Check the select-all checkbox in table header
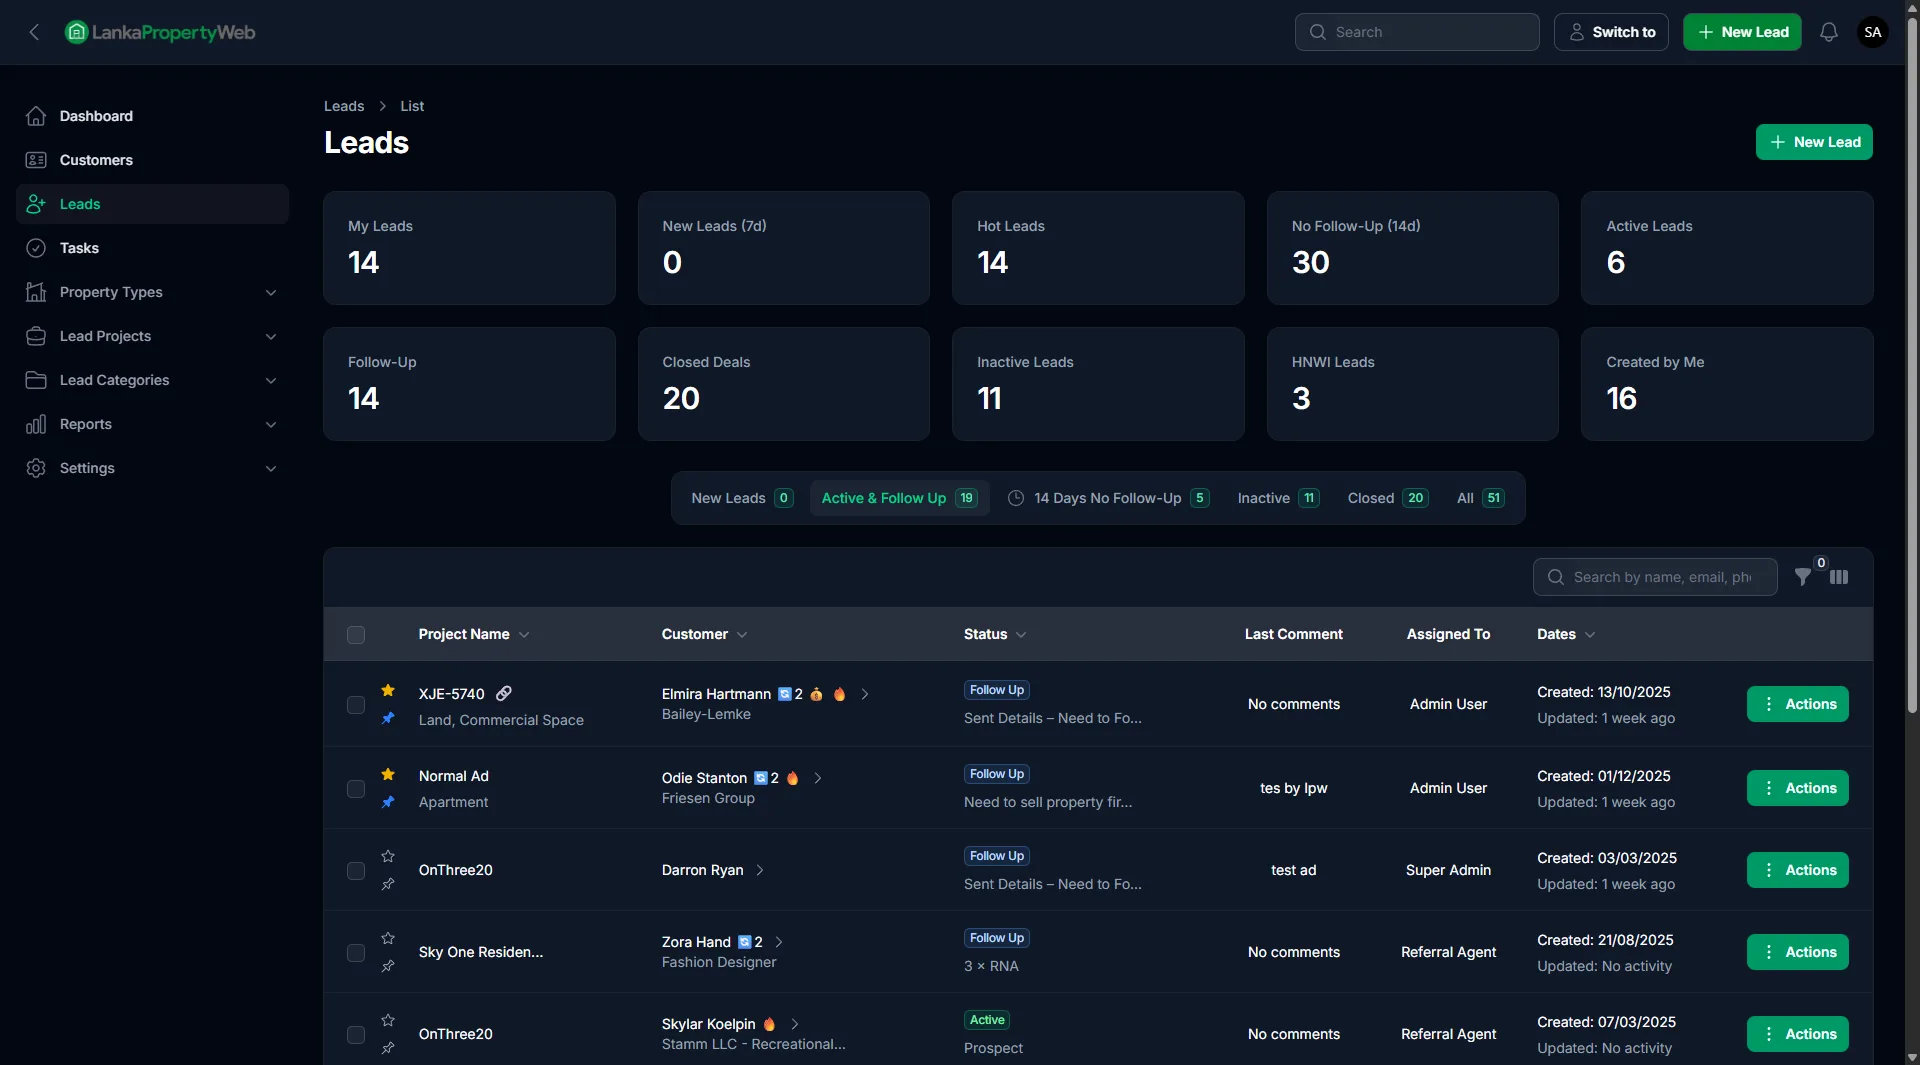The image size is (1920, 1065). click(x=356, y=635)
